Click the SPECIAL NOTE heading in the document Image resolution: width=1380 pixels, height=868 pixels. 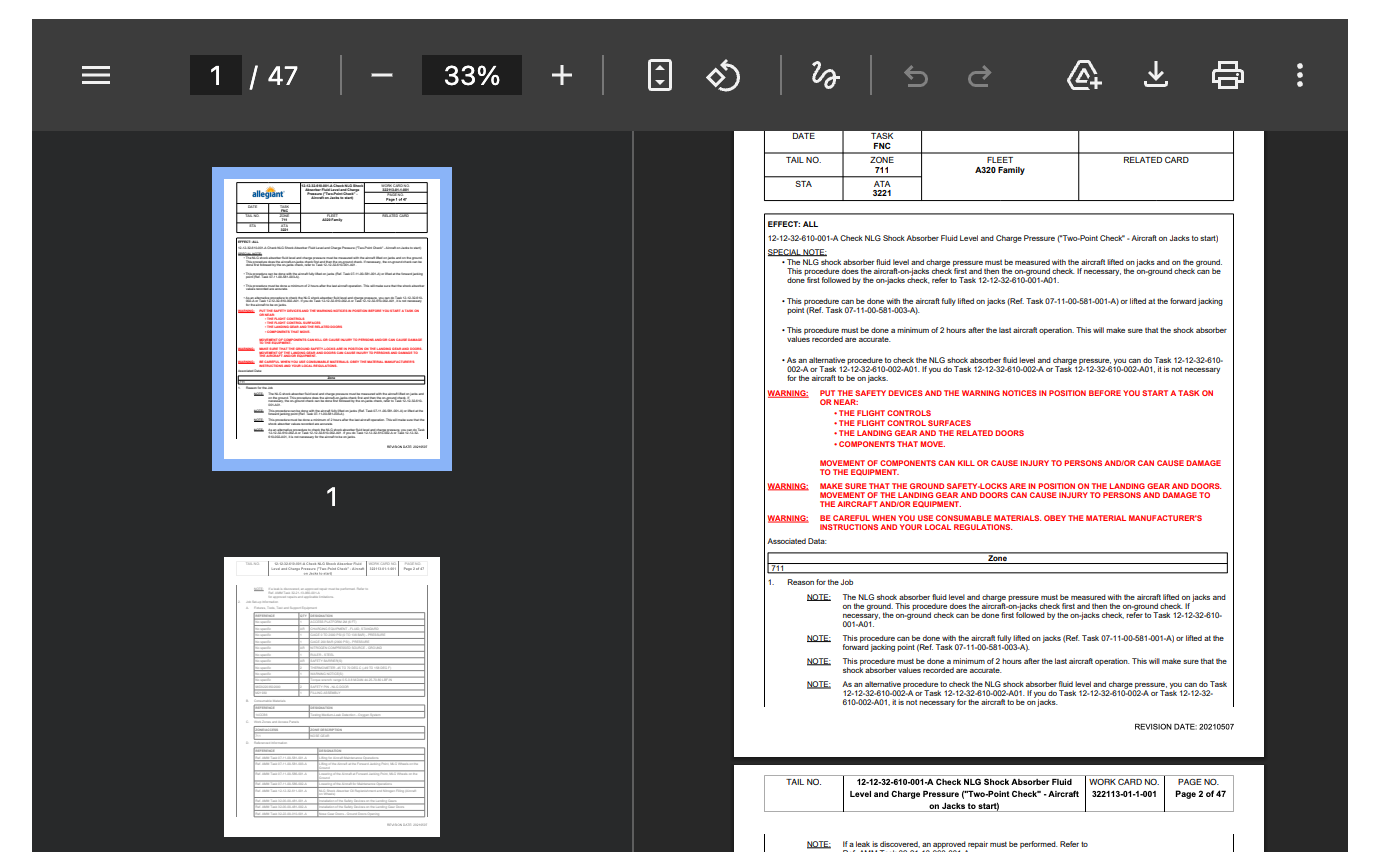click(x=797, y=252)
